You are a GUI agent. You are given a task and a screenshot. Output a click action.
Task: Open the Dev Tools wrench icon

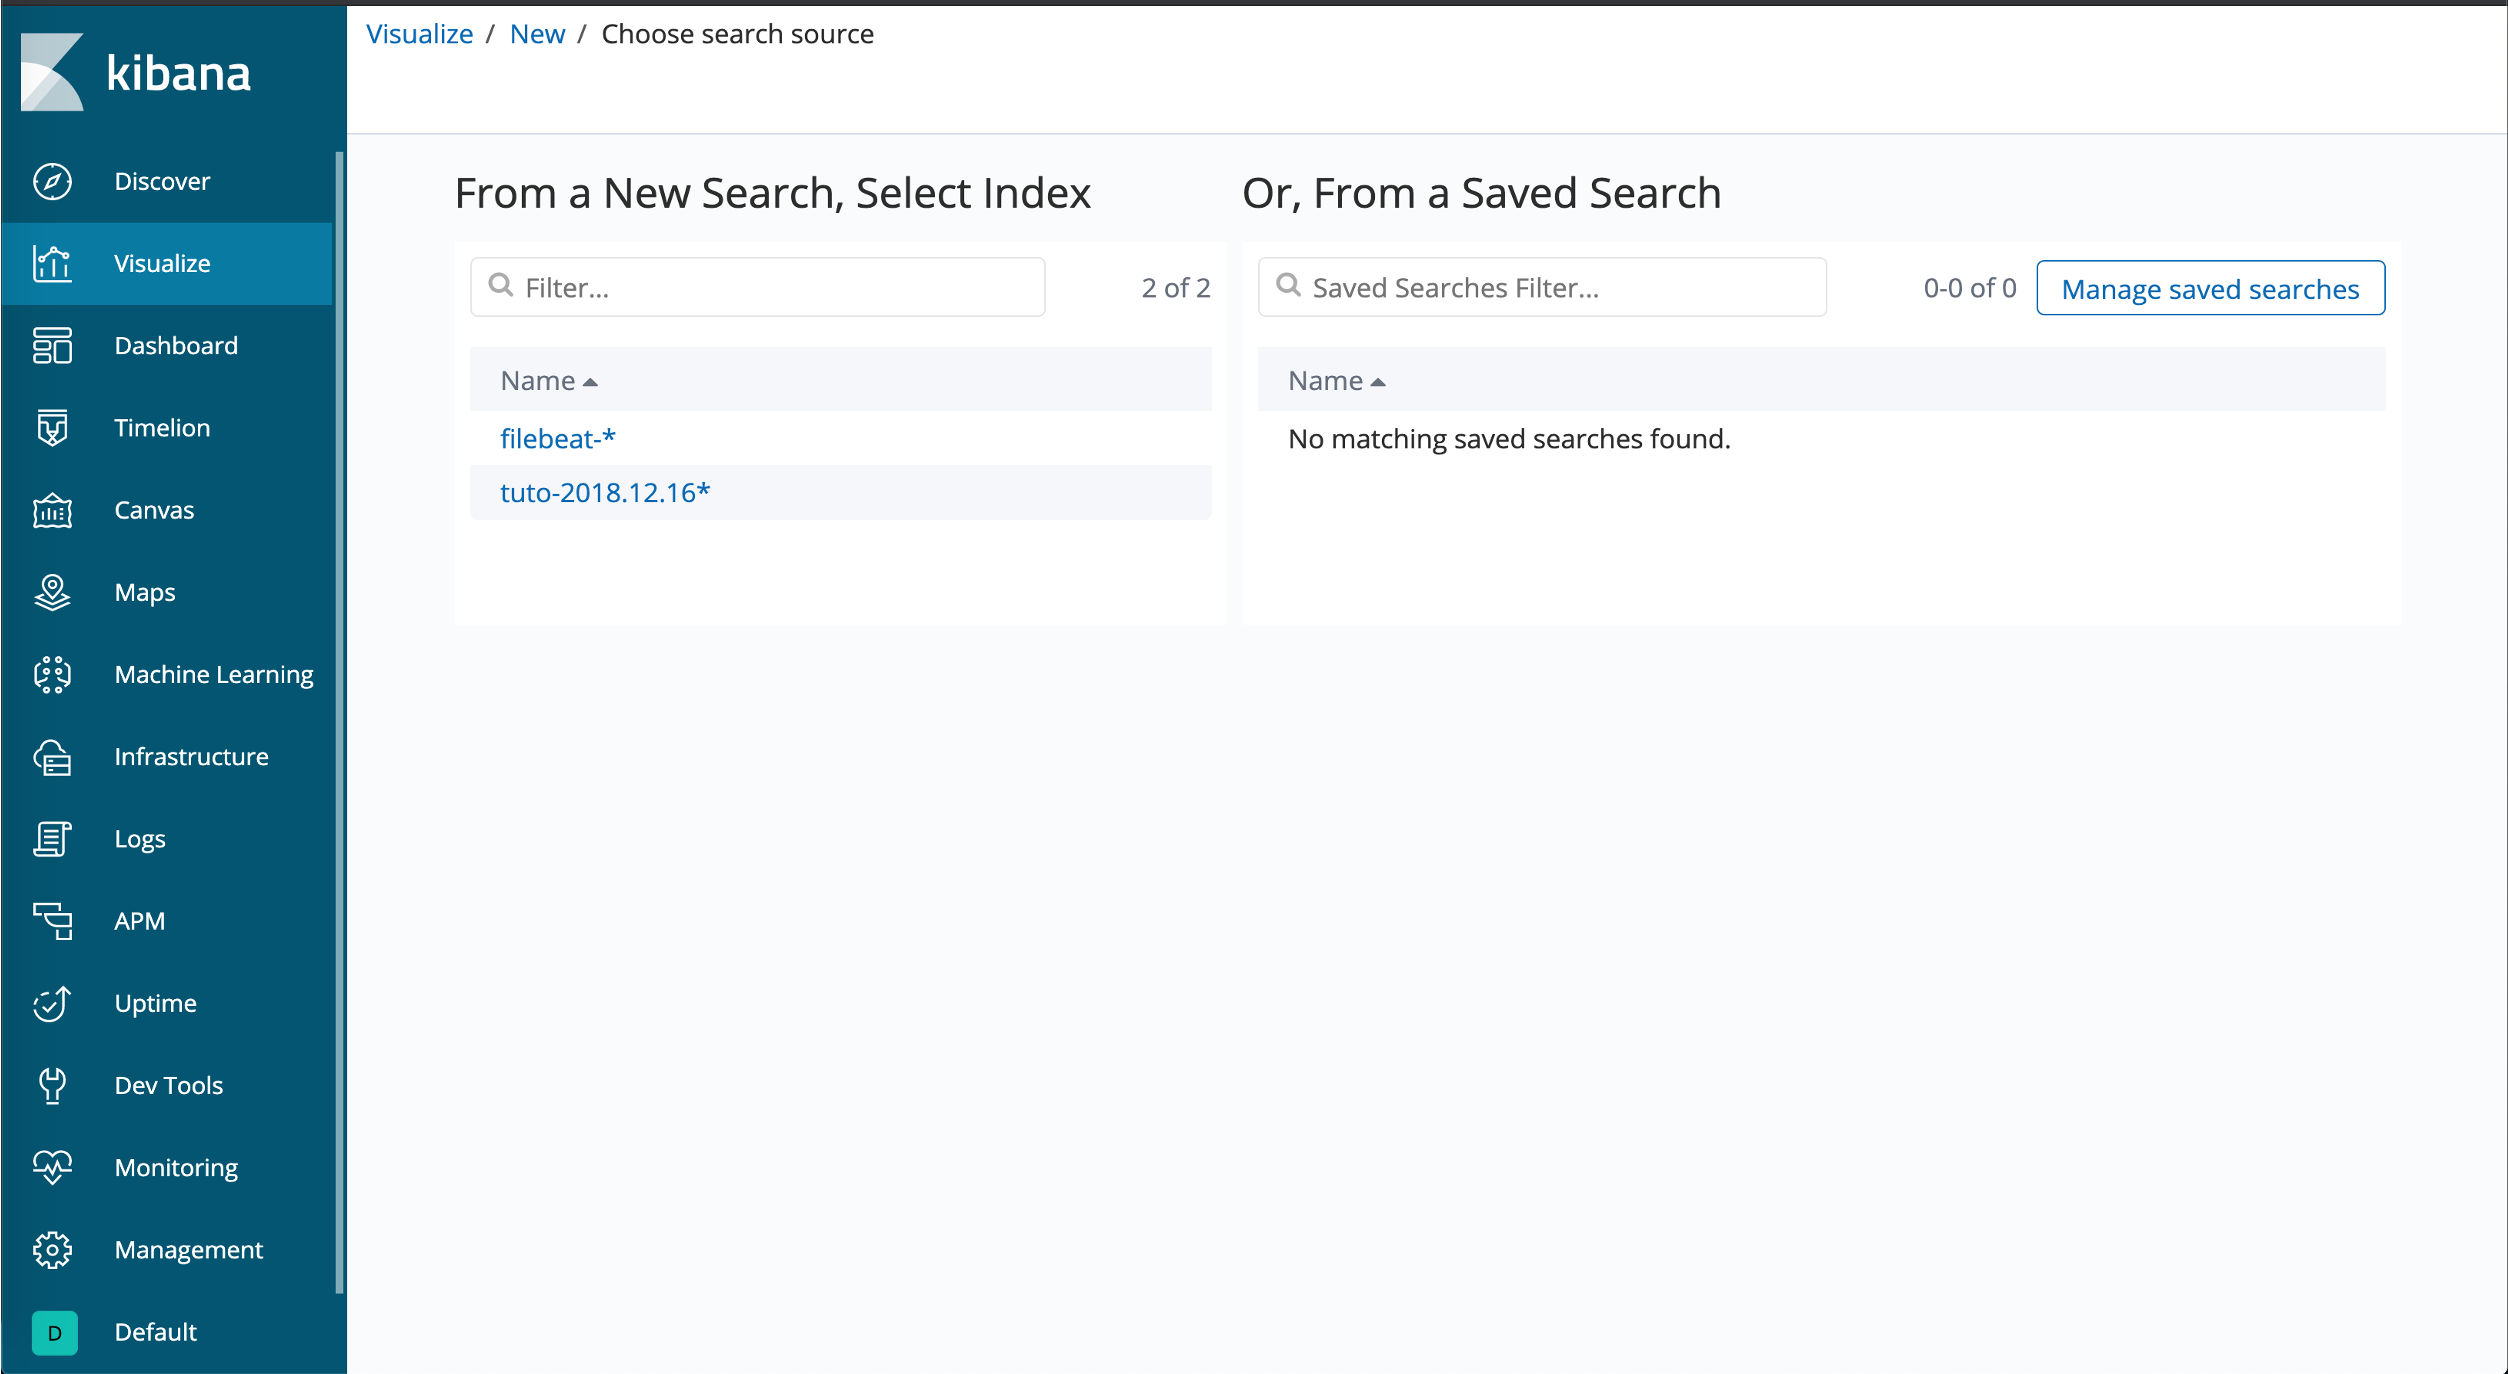point(52,1085)
